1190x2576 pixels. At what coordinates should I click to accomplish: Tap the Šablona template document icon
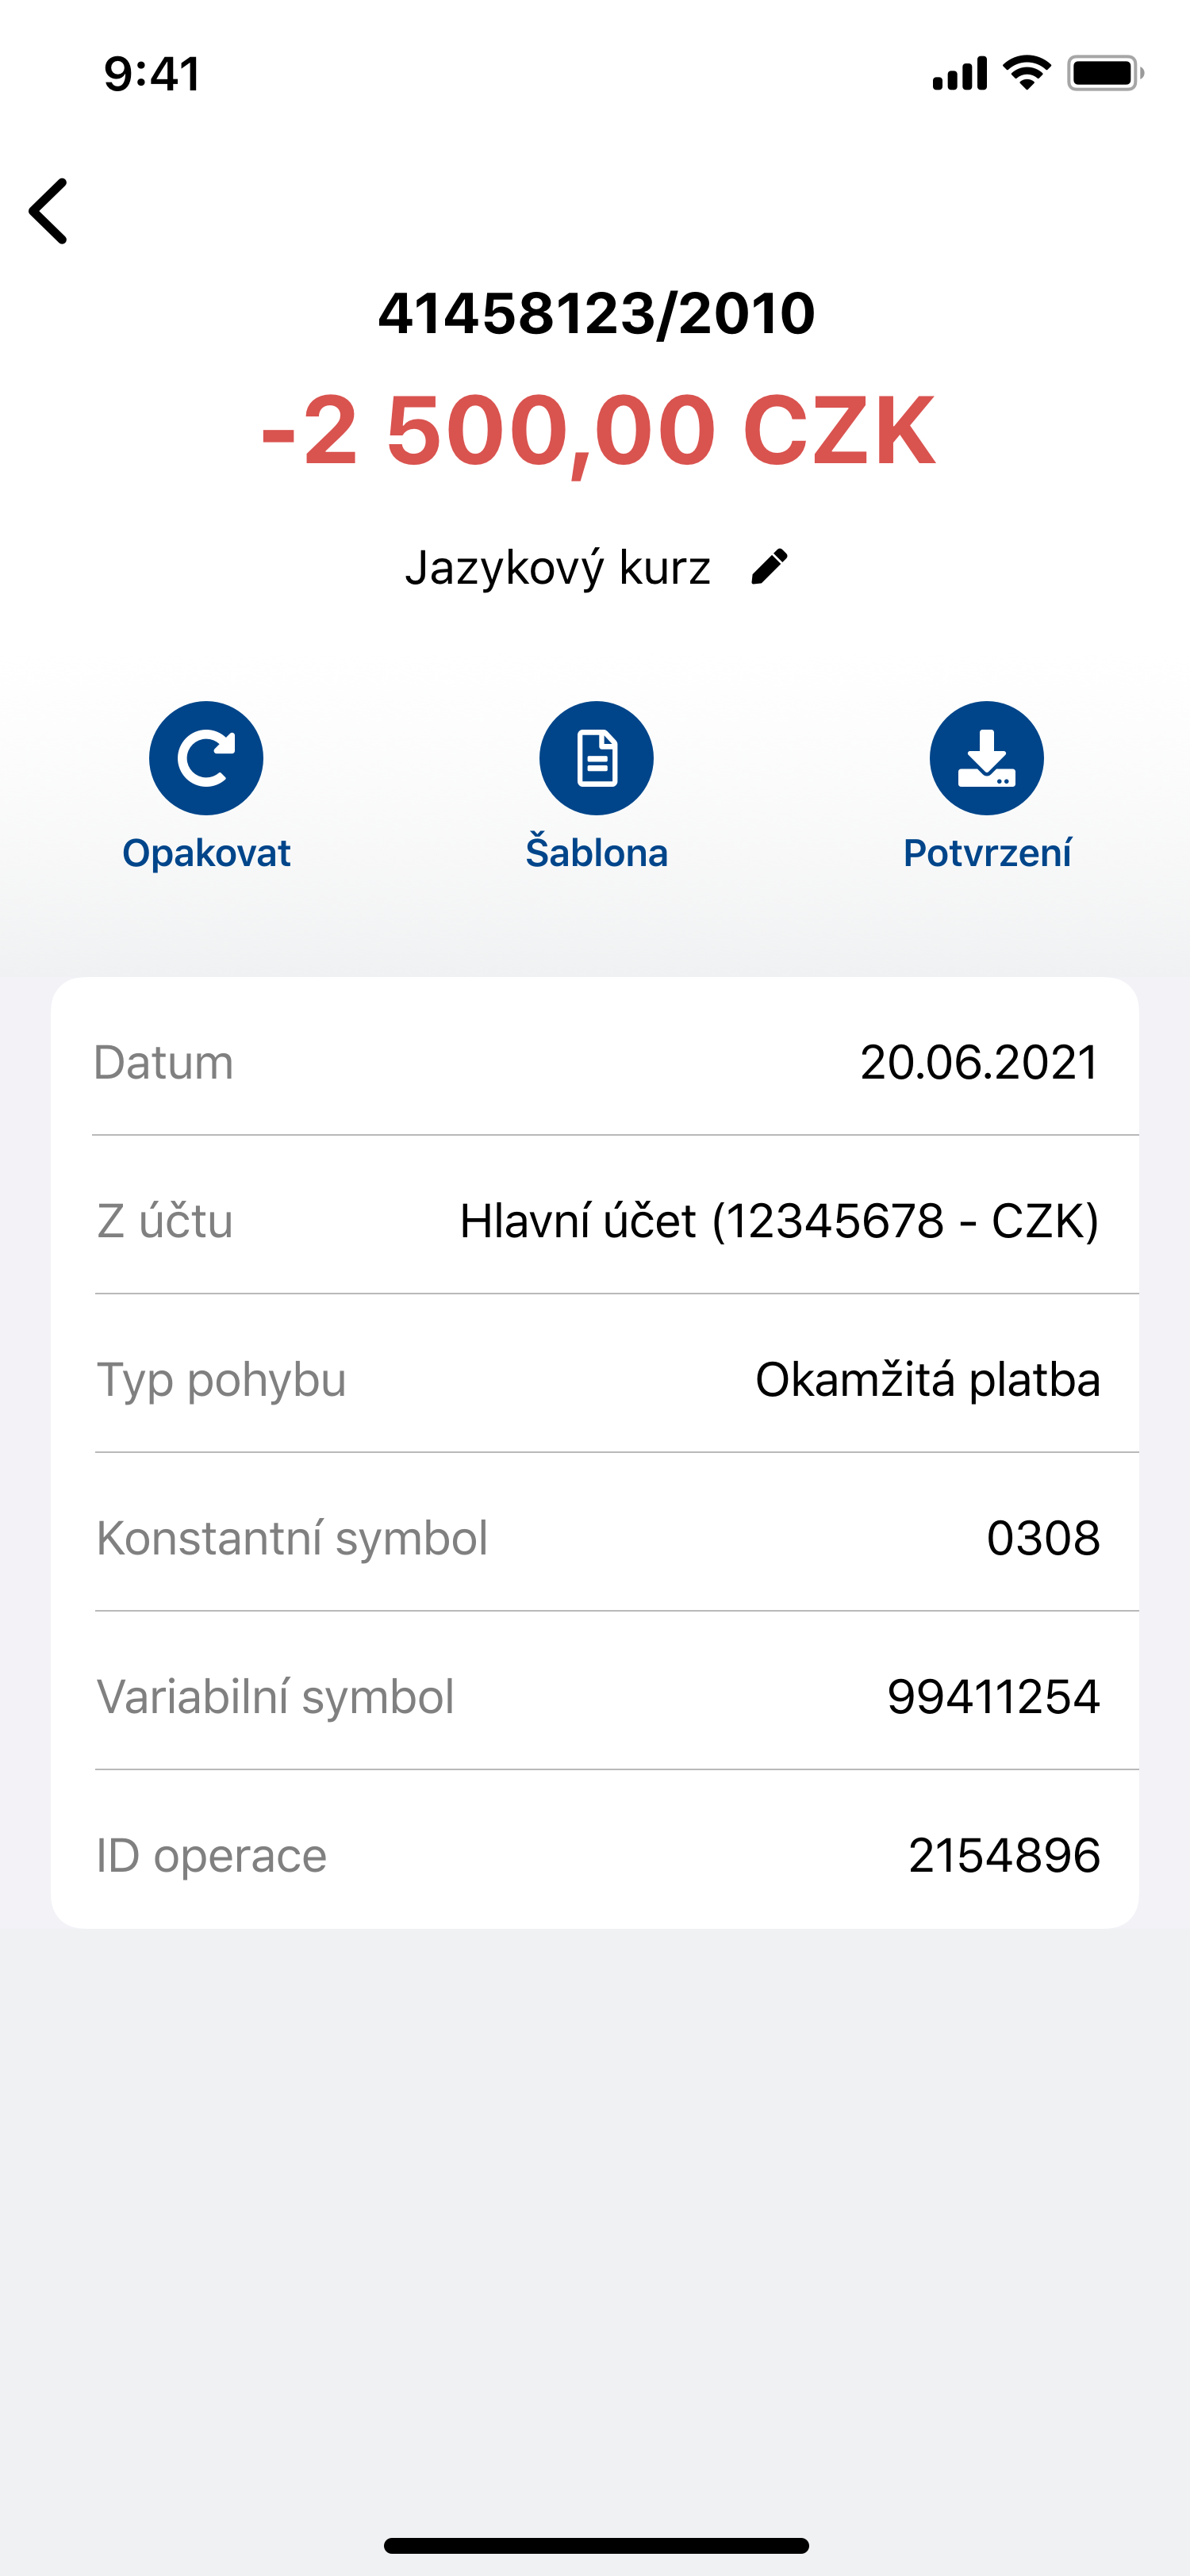click(x=596, y=758)
